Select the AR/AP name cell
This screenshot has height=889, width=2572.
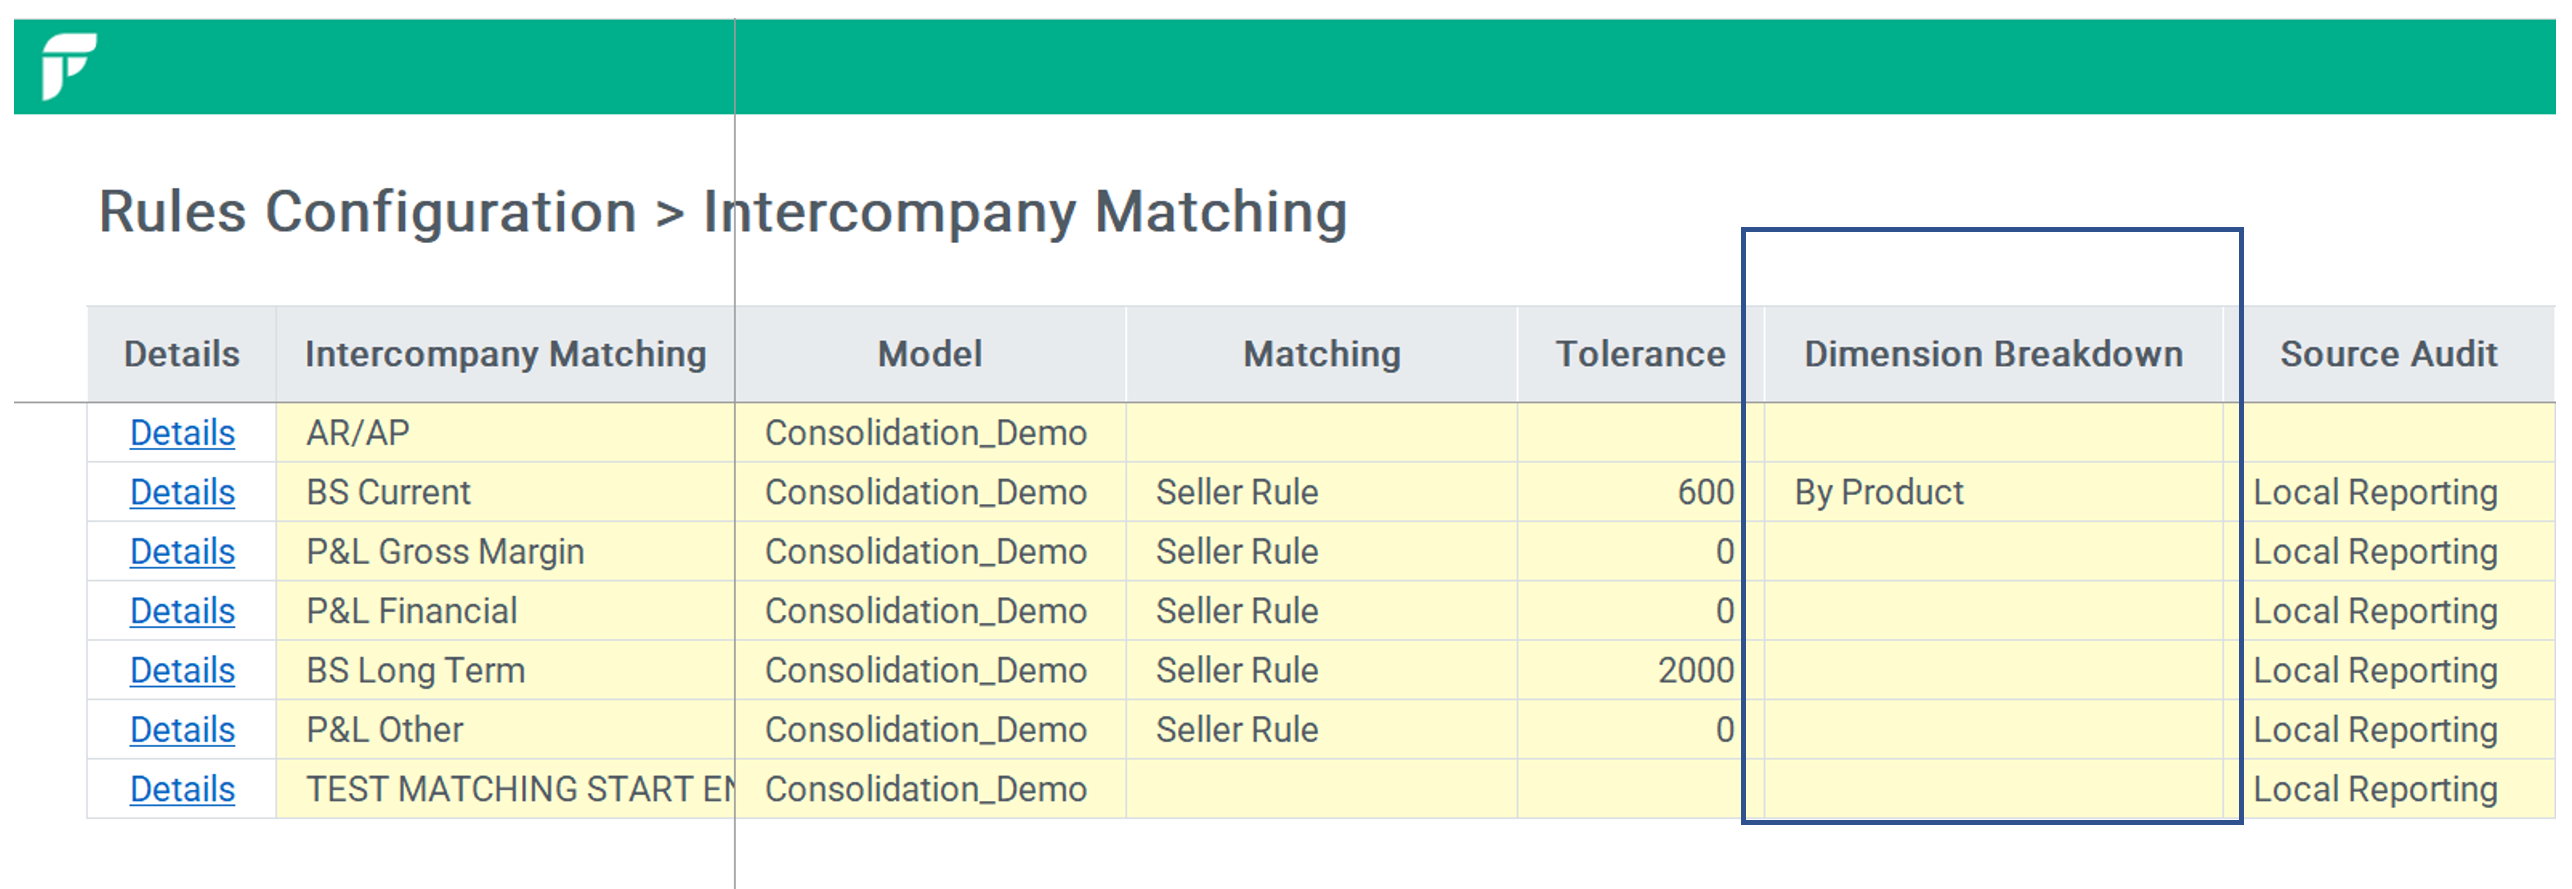point(505,433)
